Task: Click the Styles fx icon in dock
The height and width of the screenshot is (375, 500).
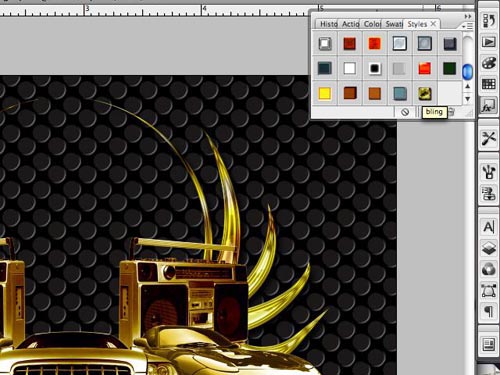Action: 489,106
